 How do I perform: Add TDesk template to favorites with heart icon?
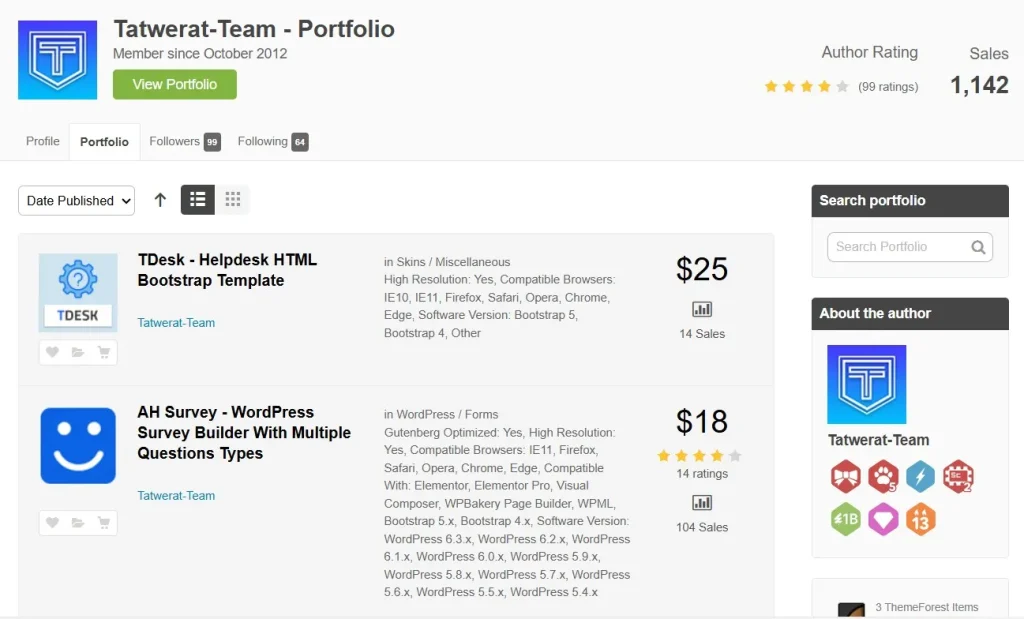tap(52, 352)
